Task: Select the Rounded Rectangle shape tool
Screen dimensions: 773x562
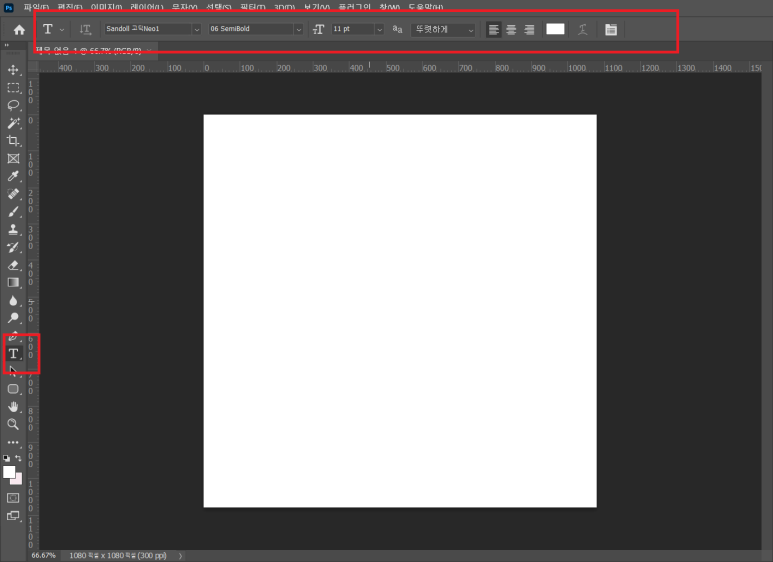Action: tap(13, 389)
